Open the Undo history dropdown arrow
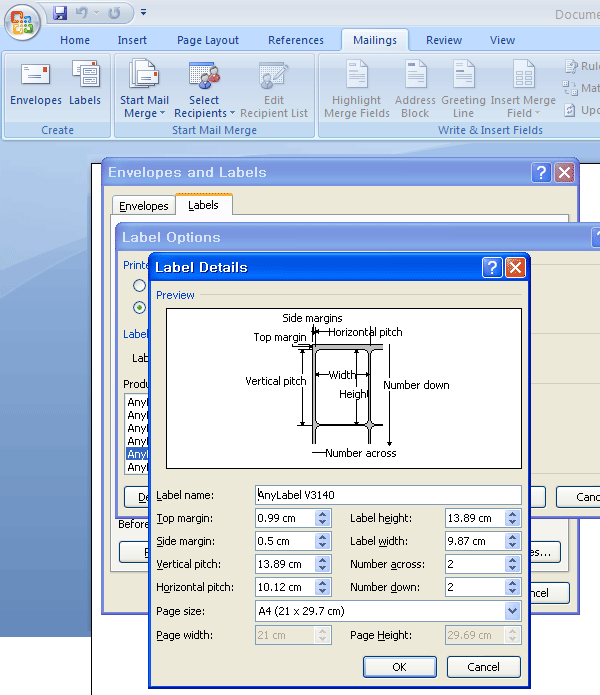The width and height of the screenshot is (600, 695). (96, 13)
